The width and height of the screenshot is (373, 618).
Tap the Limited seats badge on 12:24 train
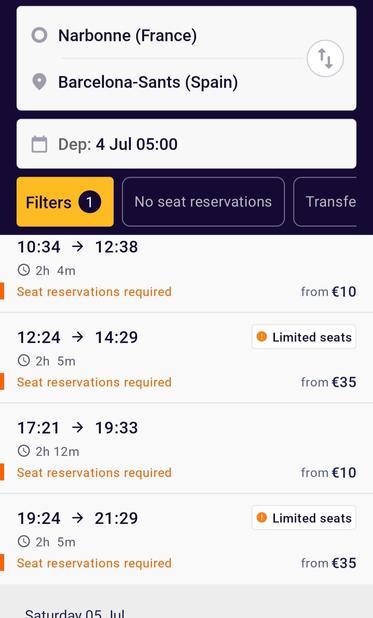pos(304,337)
